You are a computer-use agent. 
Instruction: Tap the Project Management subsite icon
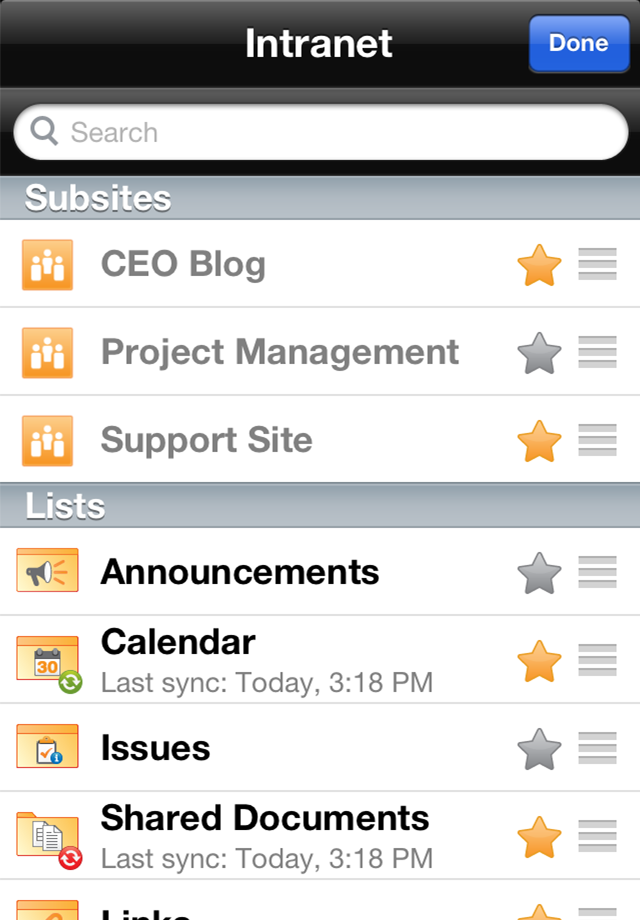pyautogui.click(x=47, y=353)
